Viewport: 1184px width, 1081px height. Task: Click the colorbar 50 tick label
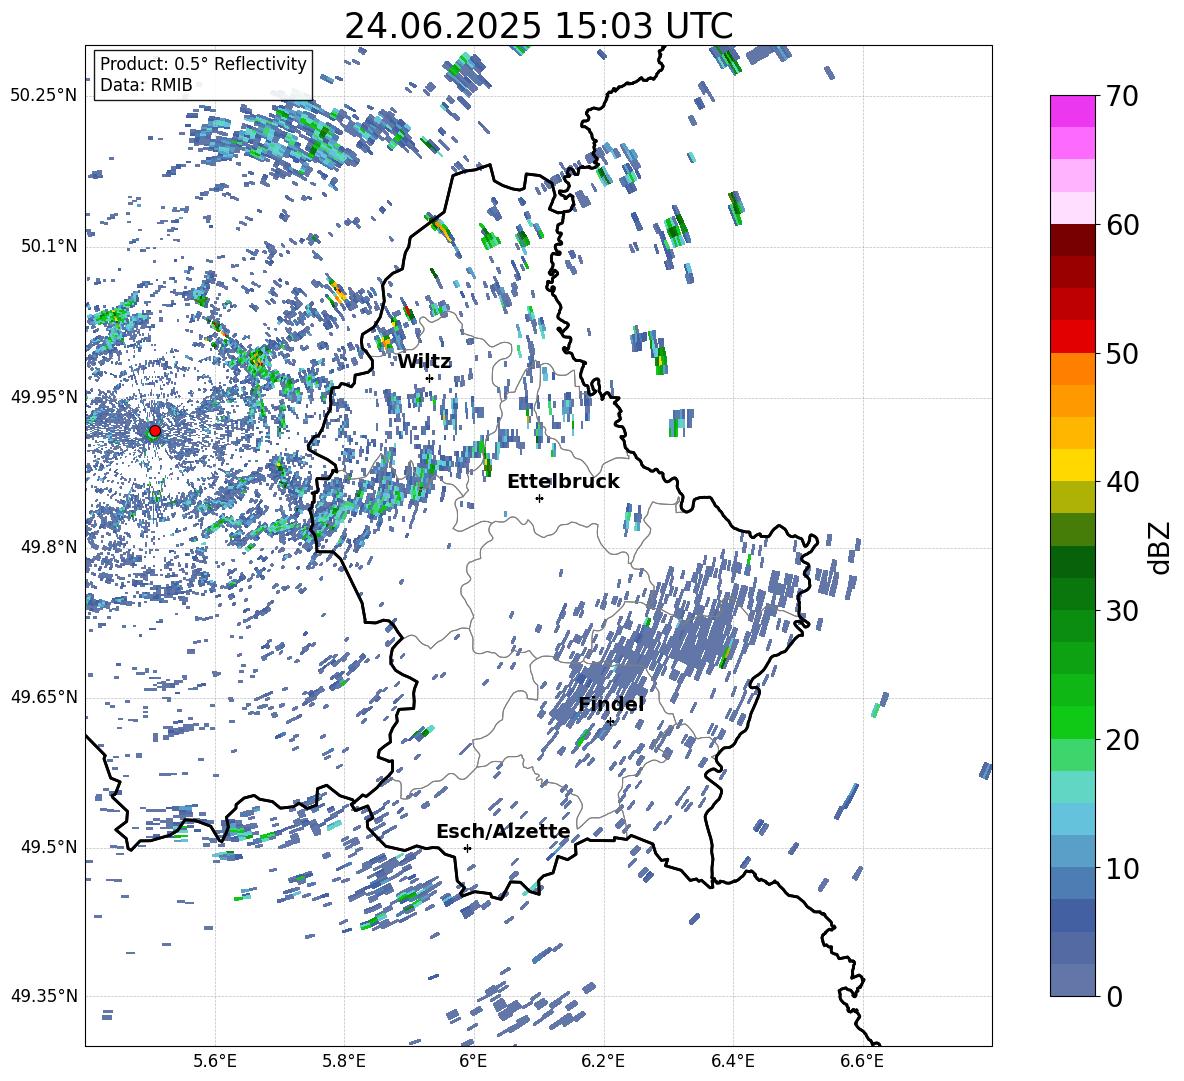(1122, 354)
